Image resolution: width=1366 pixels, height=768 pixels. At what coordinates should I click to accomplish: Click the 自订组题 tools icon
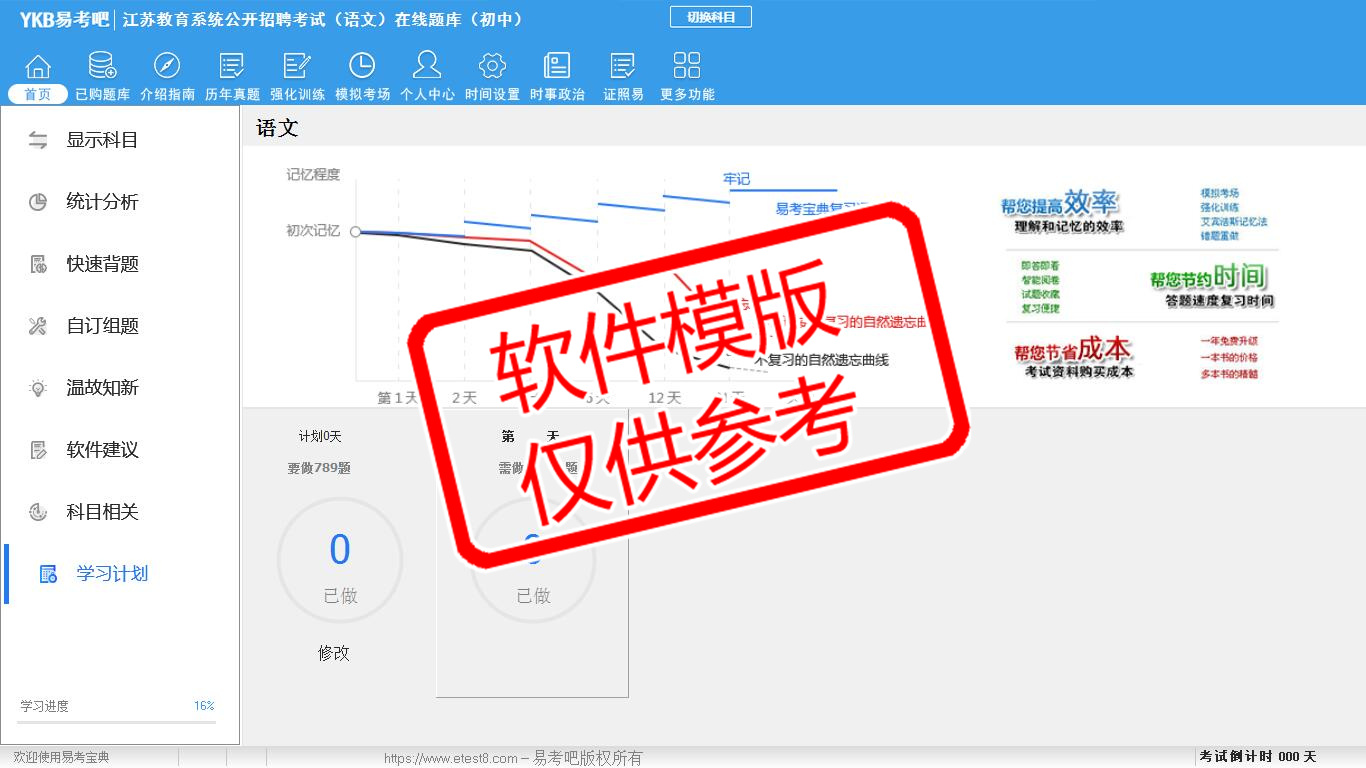tap(38, 326)
